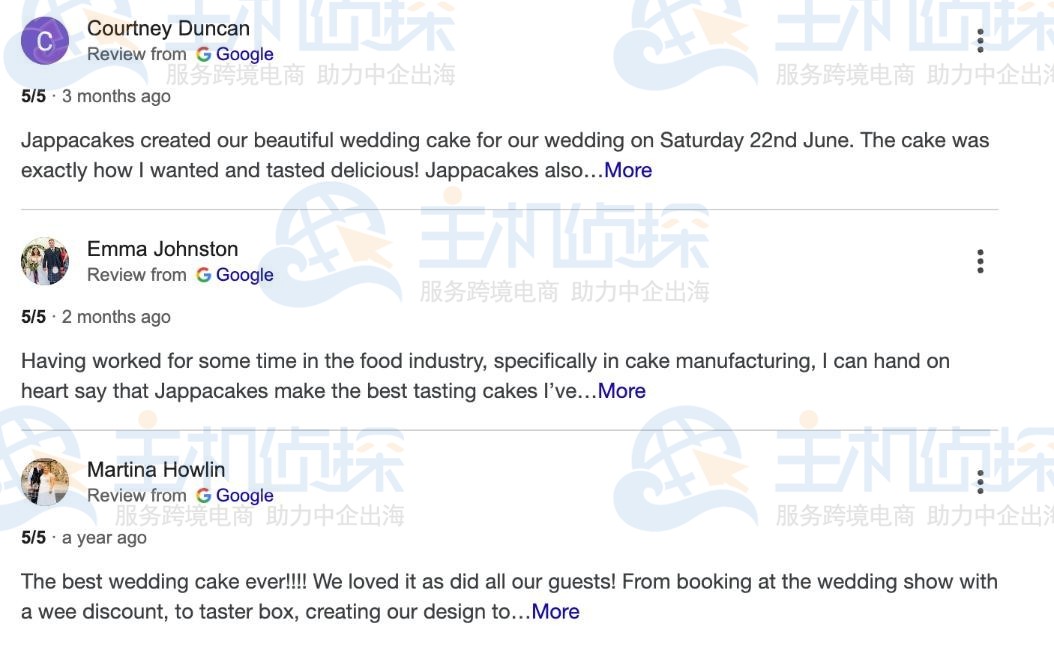1054x651 pixels.
Task: Open Martina Howlin's reviewer name
Action: pos(156,469)
